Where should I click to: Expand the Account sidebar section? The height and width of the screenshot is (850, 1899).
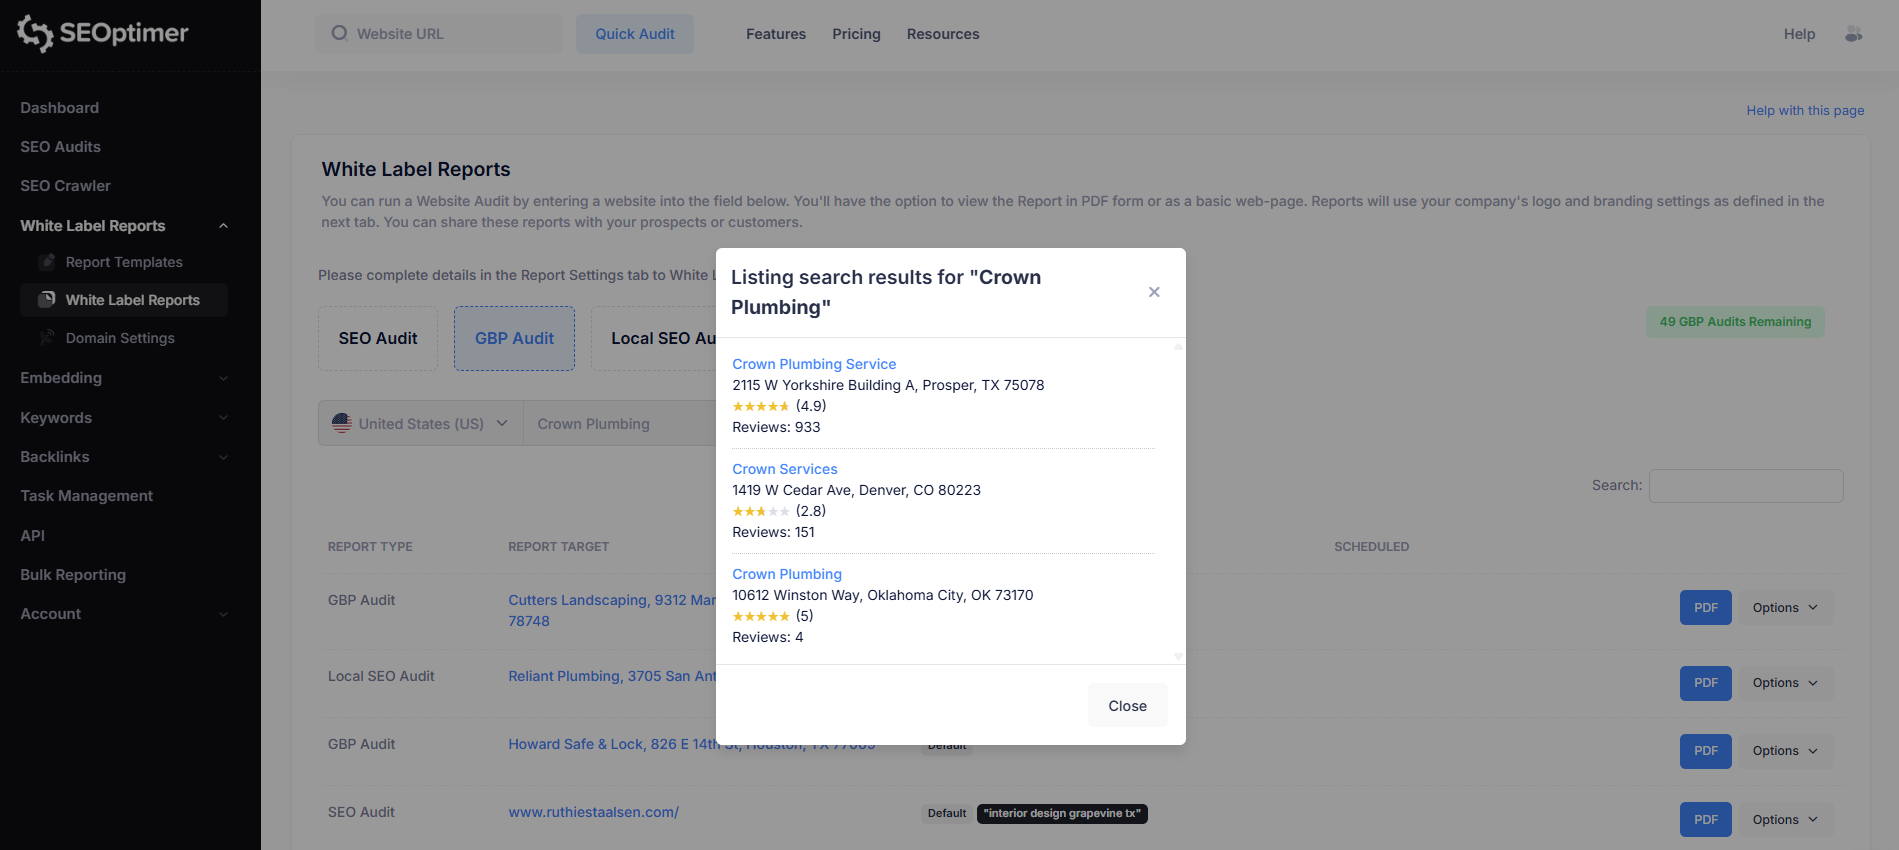pyautogui.click(x=223, y=614)
